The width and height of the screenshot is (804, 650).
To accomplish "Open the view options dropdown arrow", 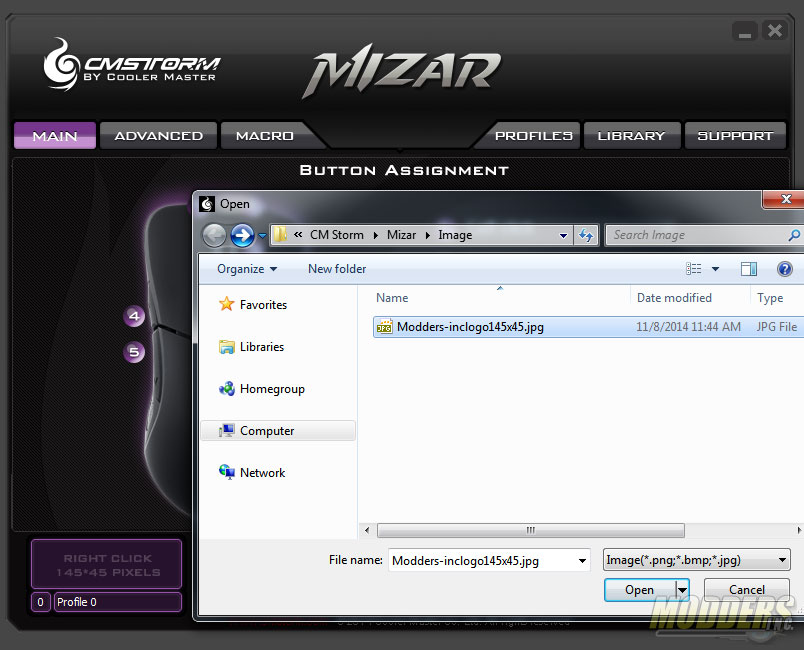I will coord(715,269).
